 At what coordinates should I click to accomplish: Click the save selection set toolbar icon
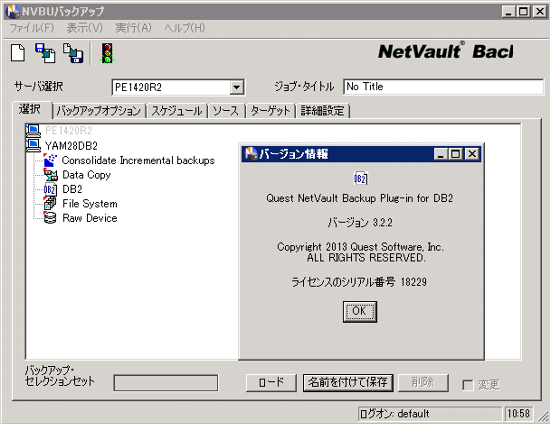point(73,53)
